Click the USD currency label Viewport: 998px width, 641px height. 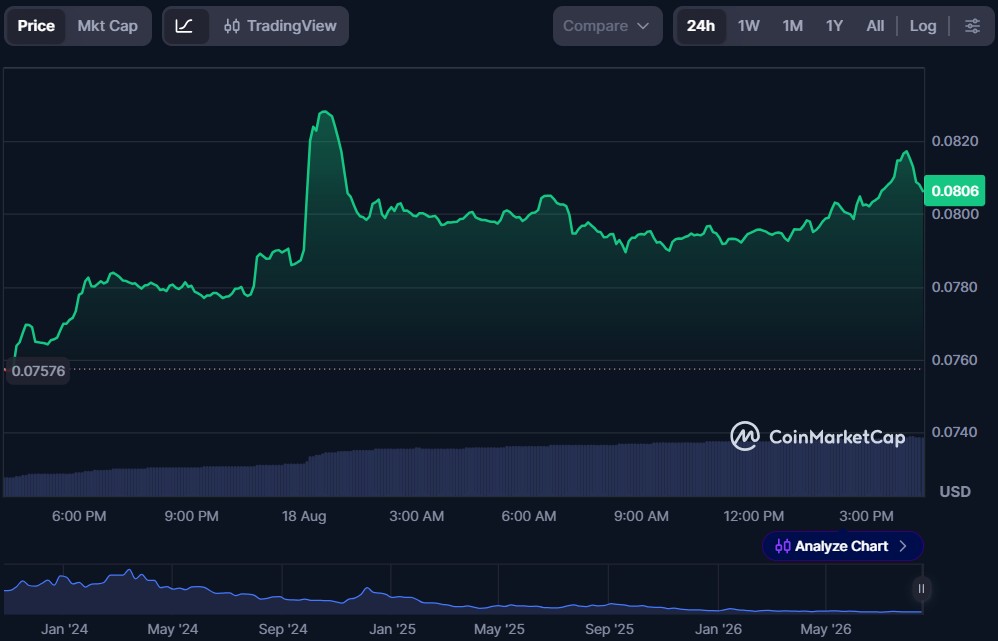pyautogui.click(x=955, y=492)
